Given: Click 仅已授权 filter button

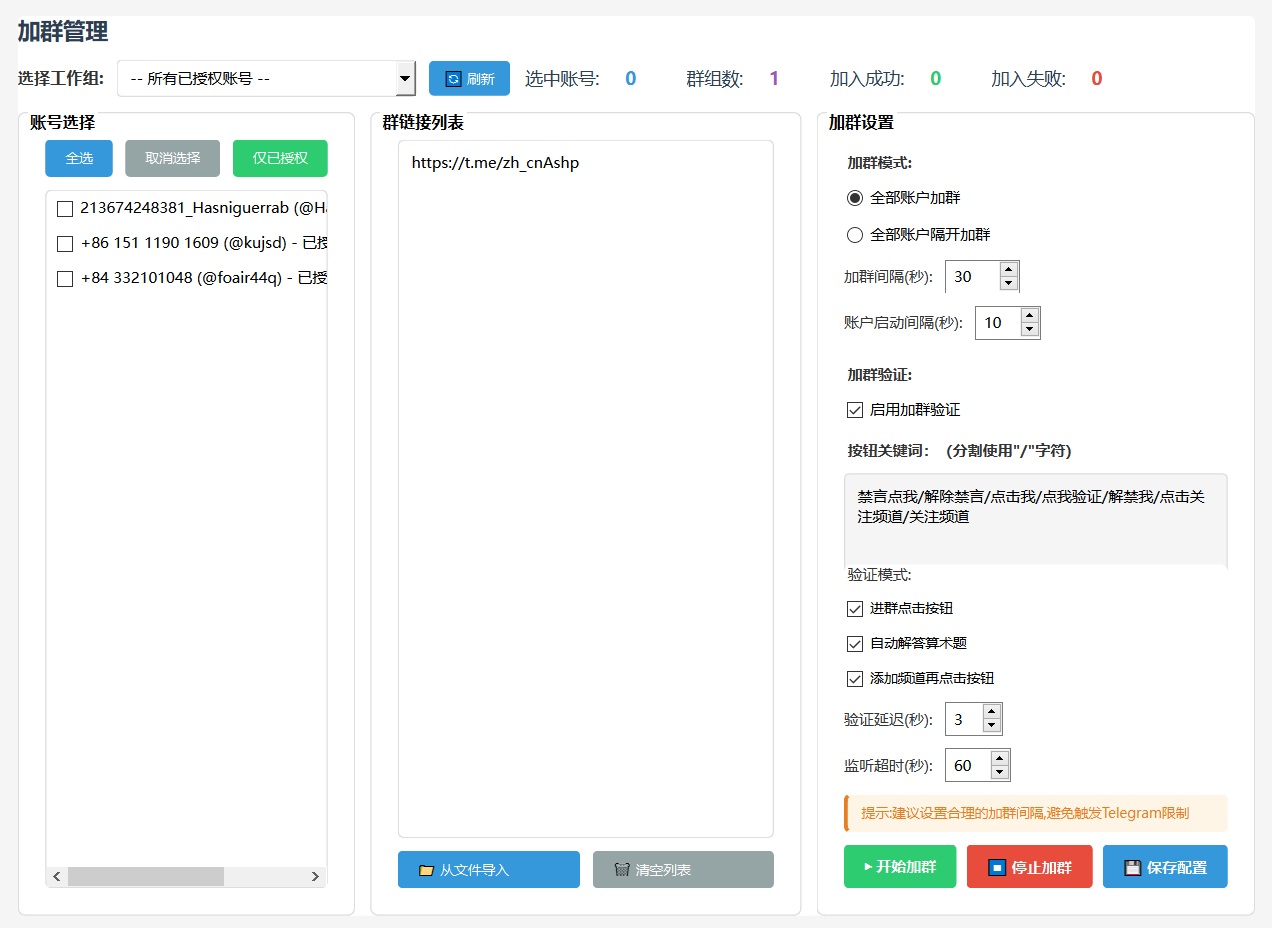Looking at the screenshot, I should pyautogui.click(x=280, y=158).
